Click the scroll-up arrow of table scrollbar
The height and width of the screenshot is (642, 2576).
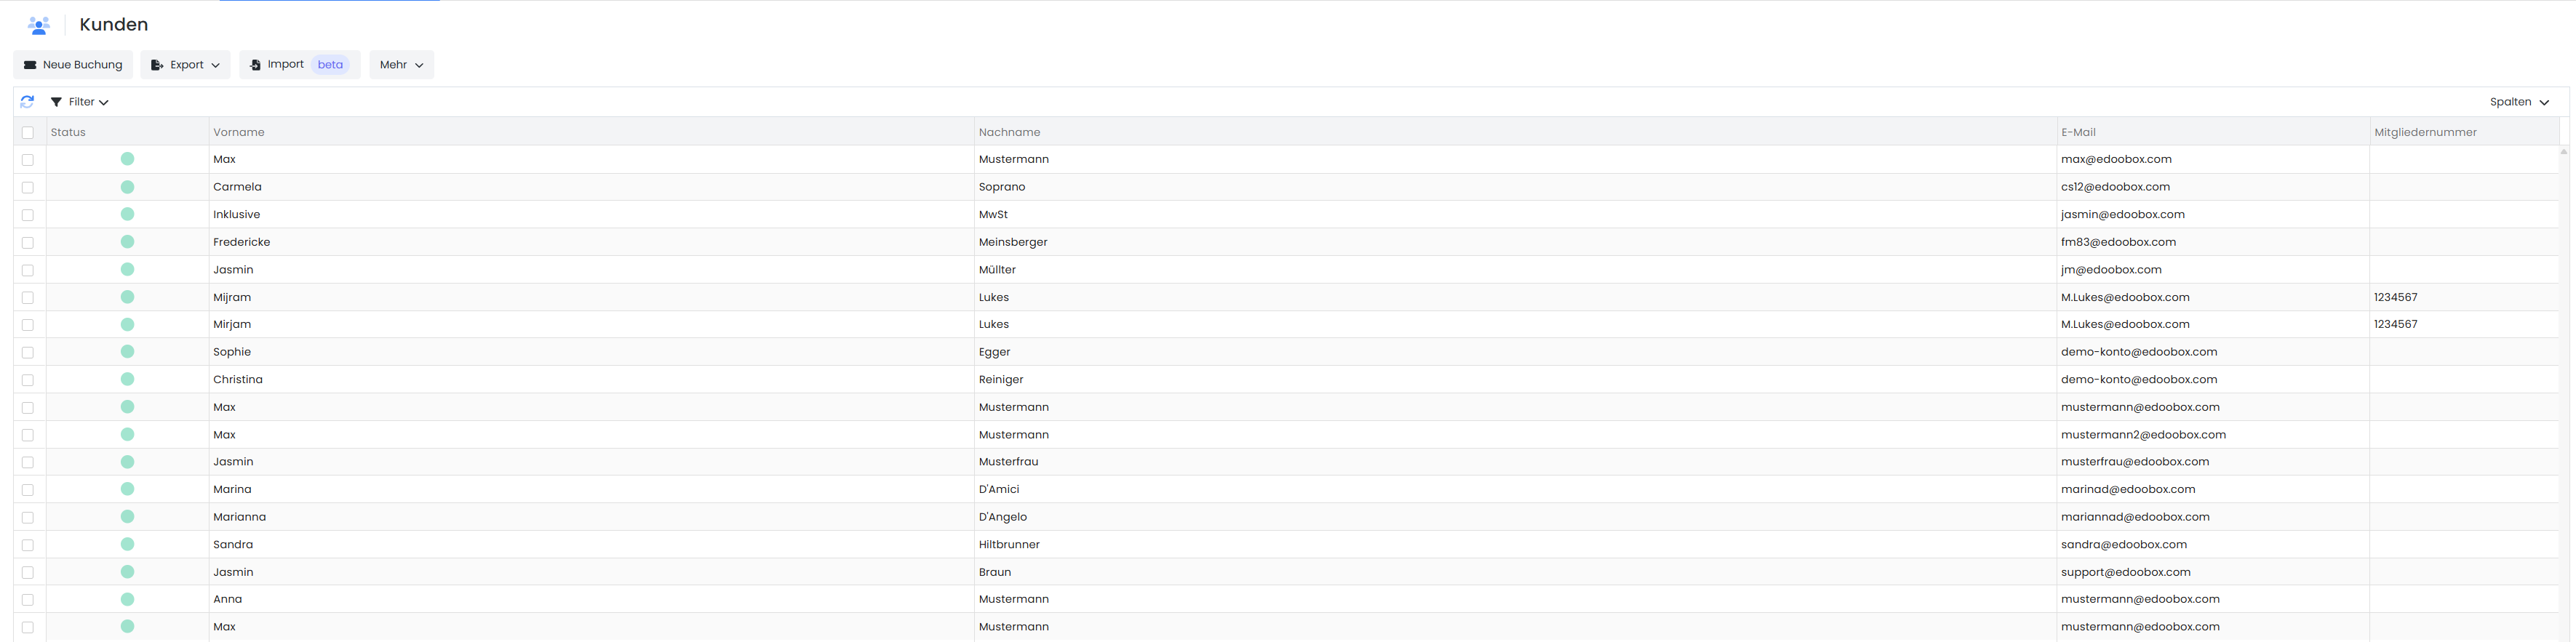pyautogui.click(x=2564, y=152)
